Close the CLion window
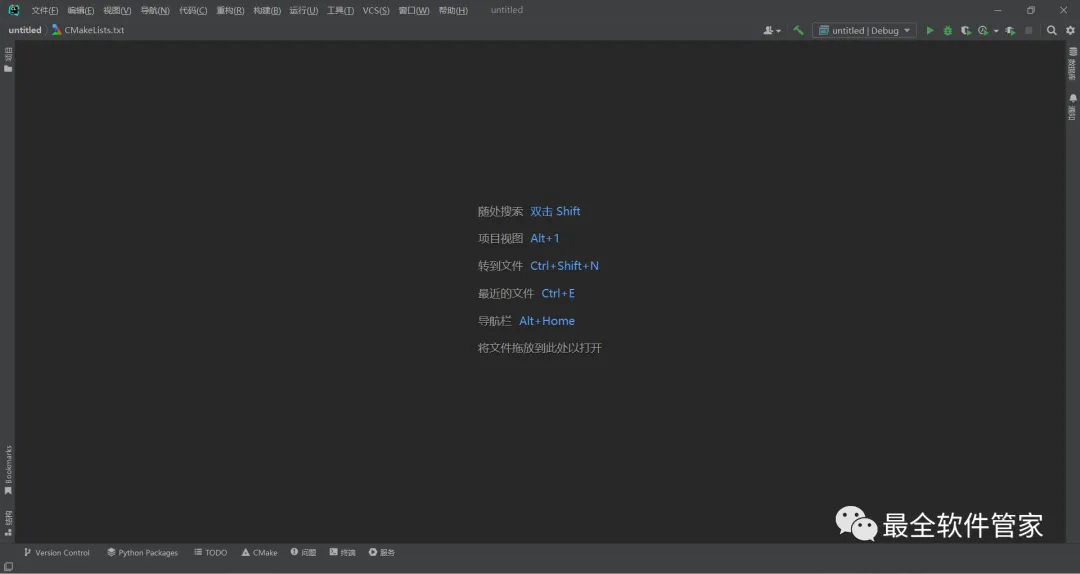The image size is (1080, 574). click(1063, 10)
